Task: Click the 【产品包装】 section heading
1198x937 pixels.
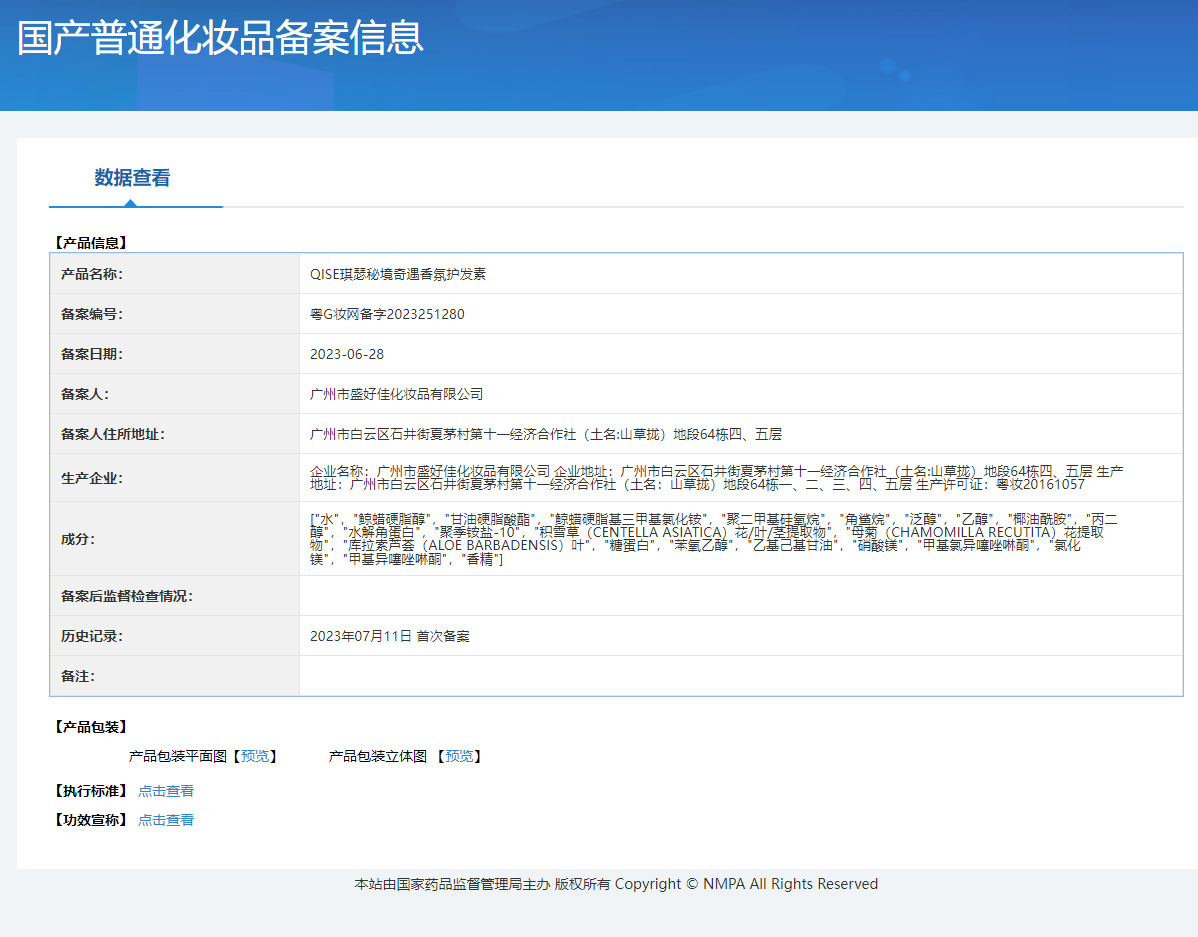Action: click(90, 727)
